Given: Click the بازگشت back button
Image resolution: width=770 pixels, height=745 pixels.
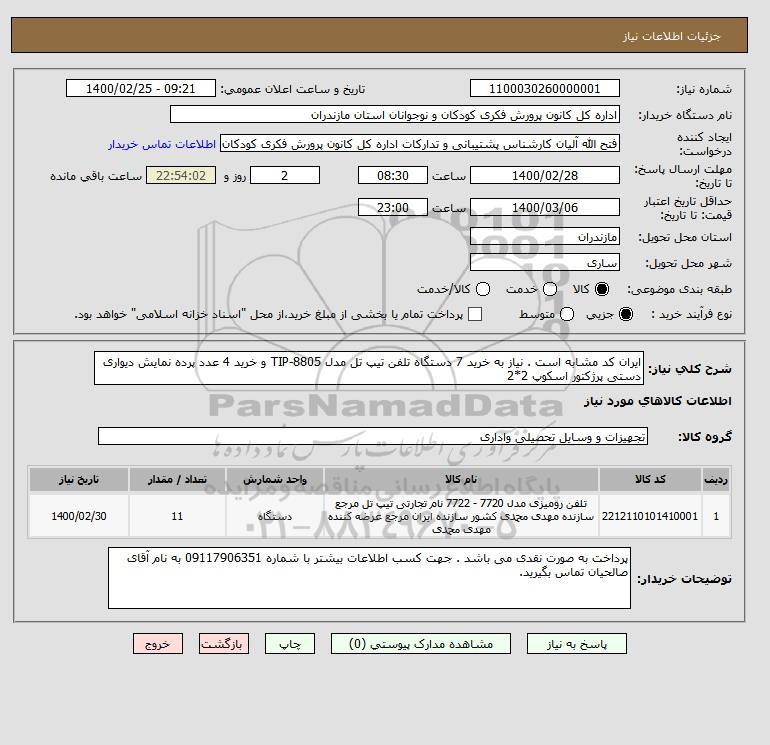Looking at the screenshot, I should coord(224,644).
